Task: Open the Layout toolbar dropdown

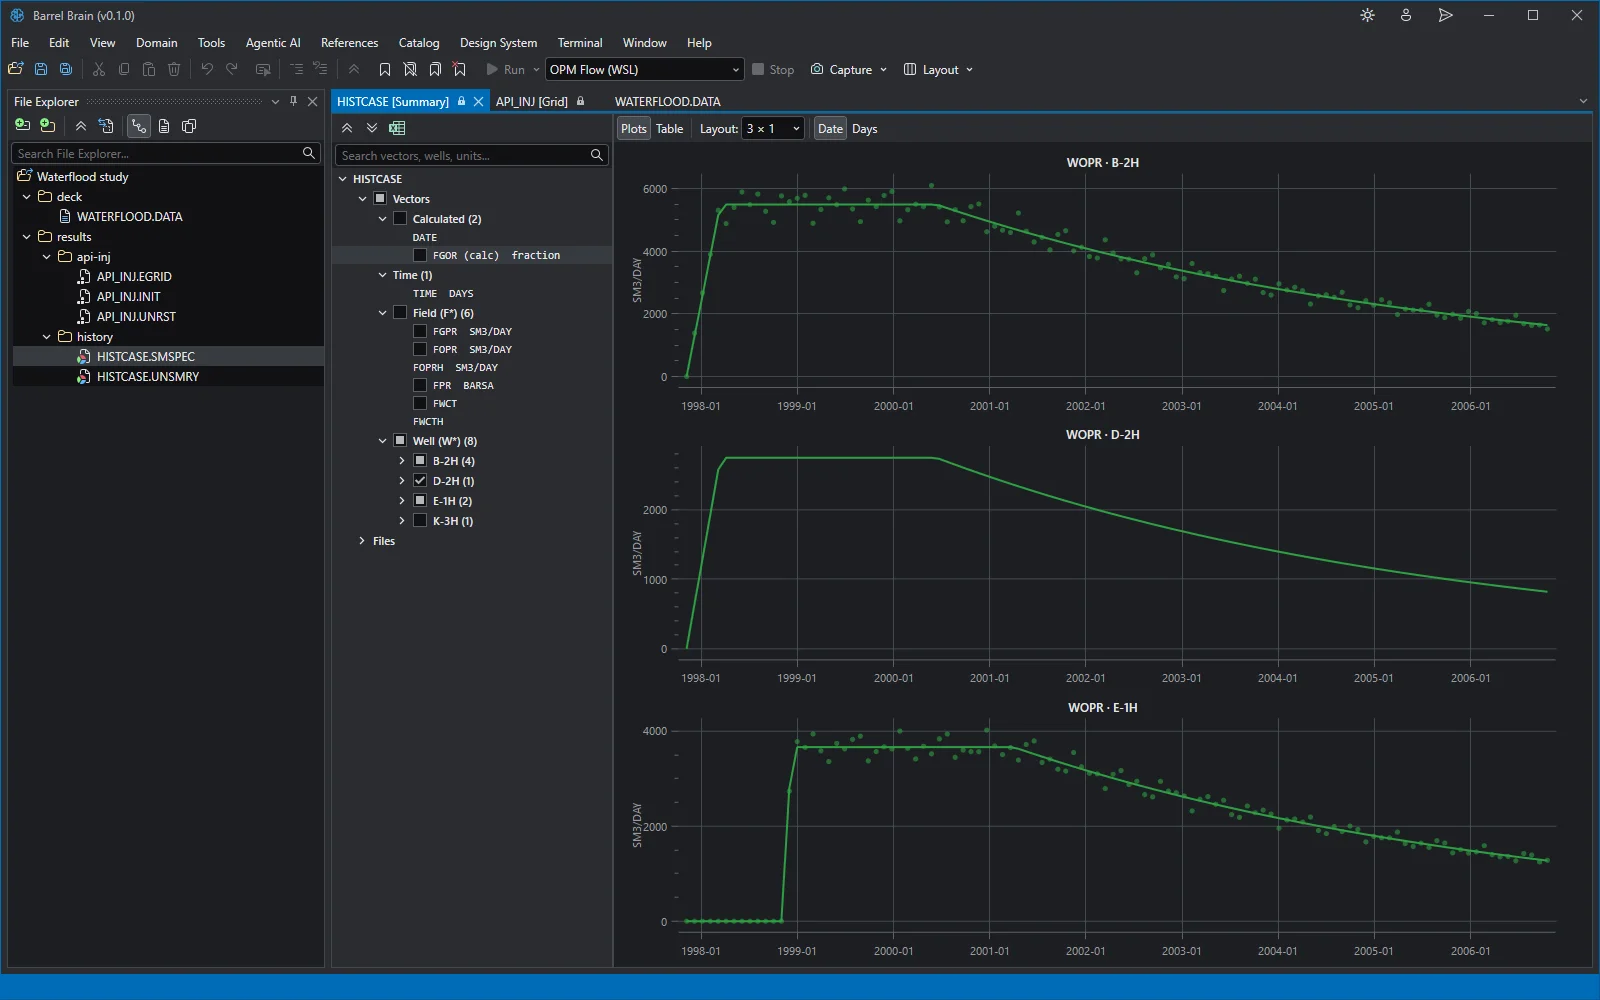Action: coord(938,69)
